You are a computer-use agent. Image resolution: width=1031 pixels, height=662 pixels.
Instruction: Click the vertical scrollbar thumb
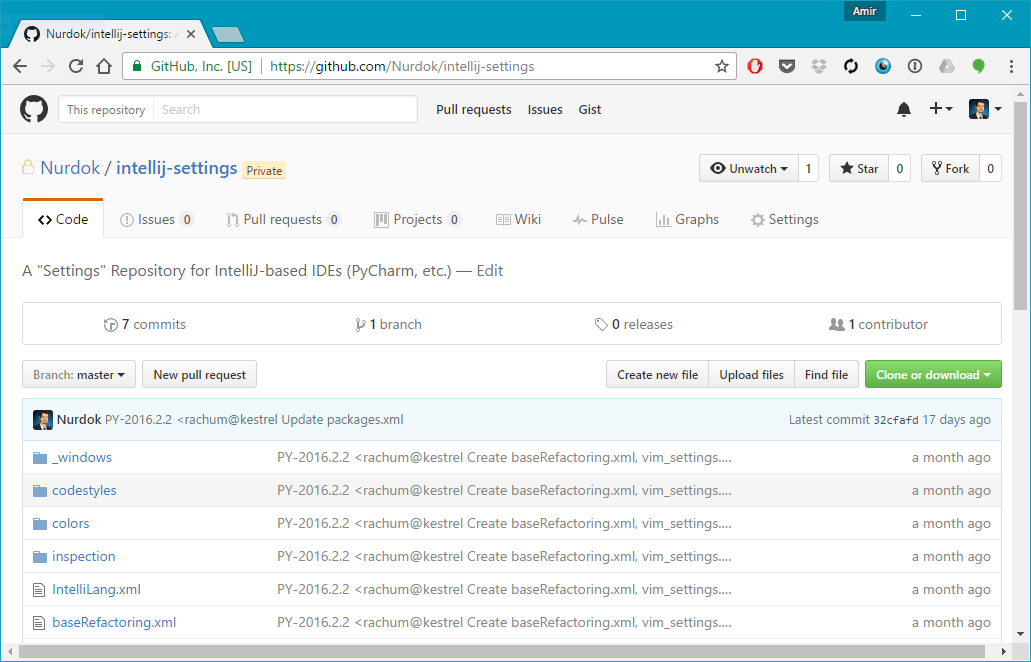point(1020,205)
